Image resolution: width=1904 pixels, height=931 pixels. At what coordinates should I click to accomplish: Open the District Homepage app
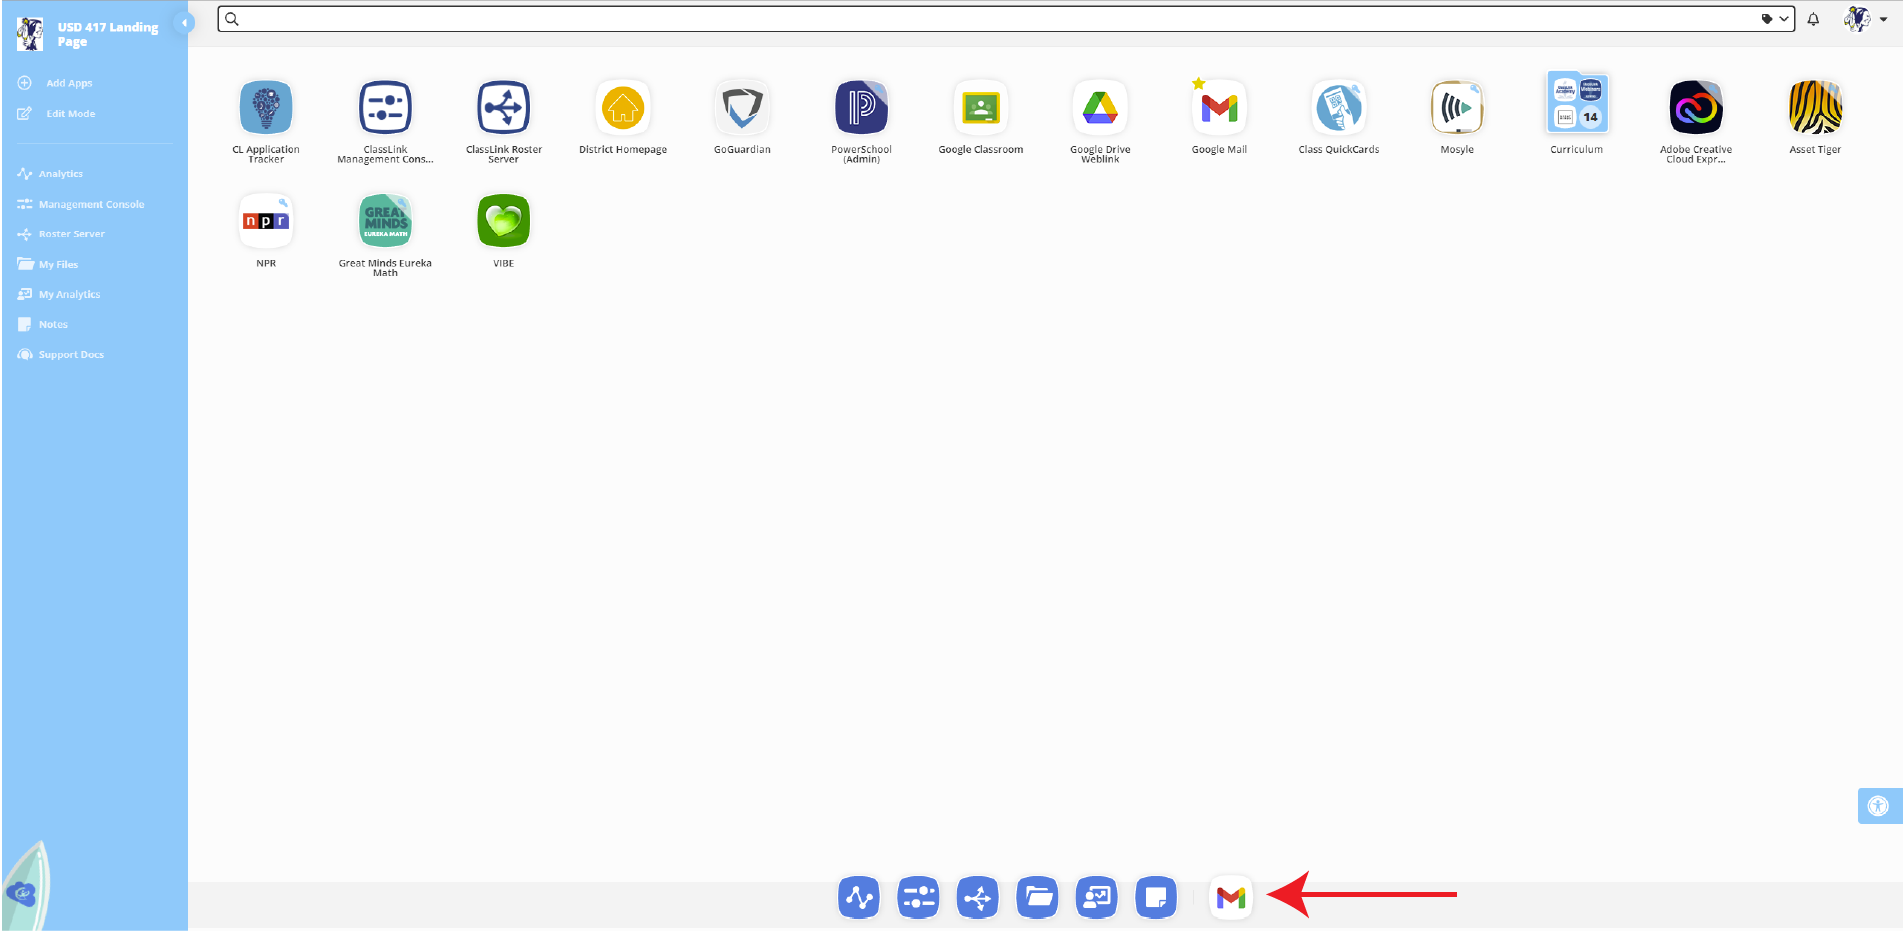[623, 108]
